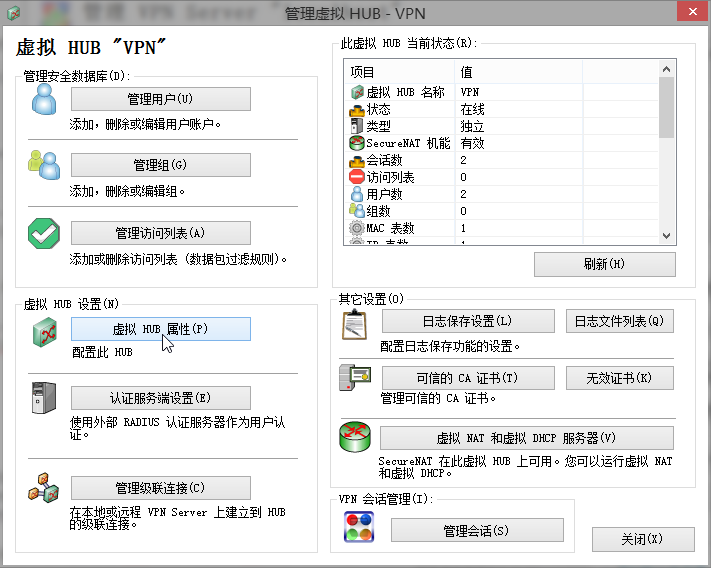Click the group icon beside 管理组
The height and width of the screenshot is (568, 711).
(x=45, y=165)
